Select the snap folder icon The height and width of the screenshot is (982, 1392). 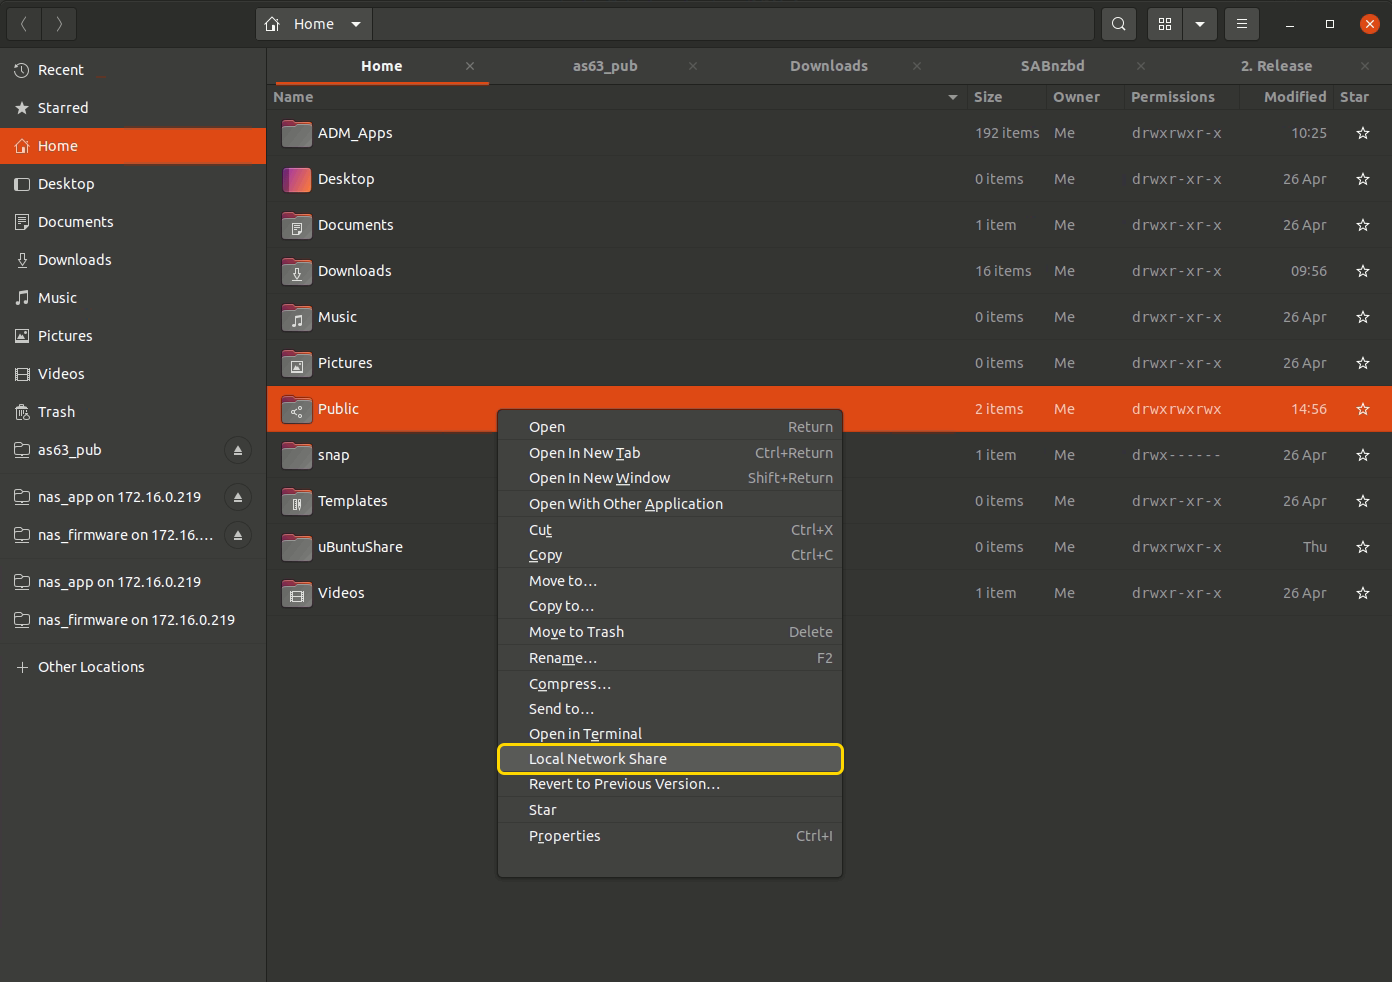click(296, 455)
